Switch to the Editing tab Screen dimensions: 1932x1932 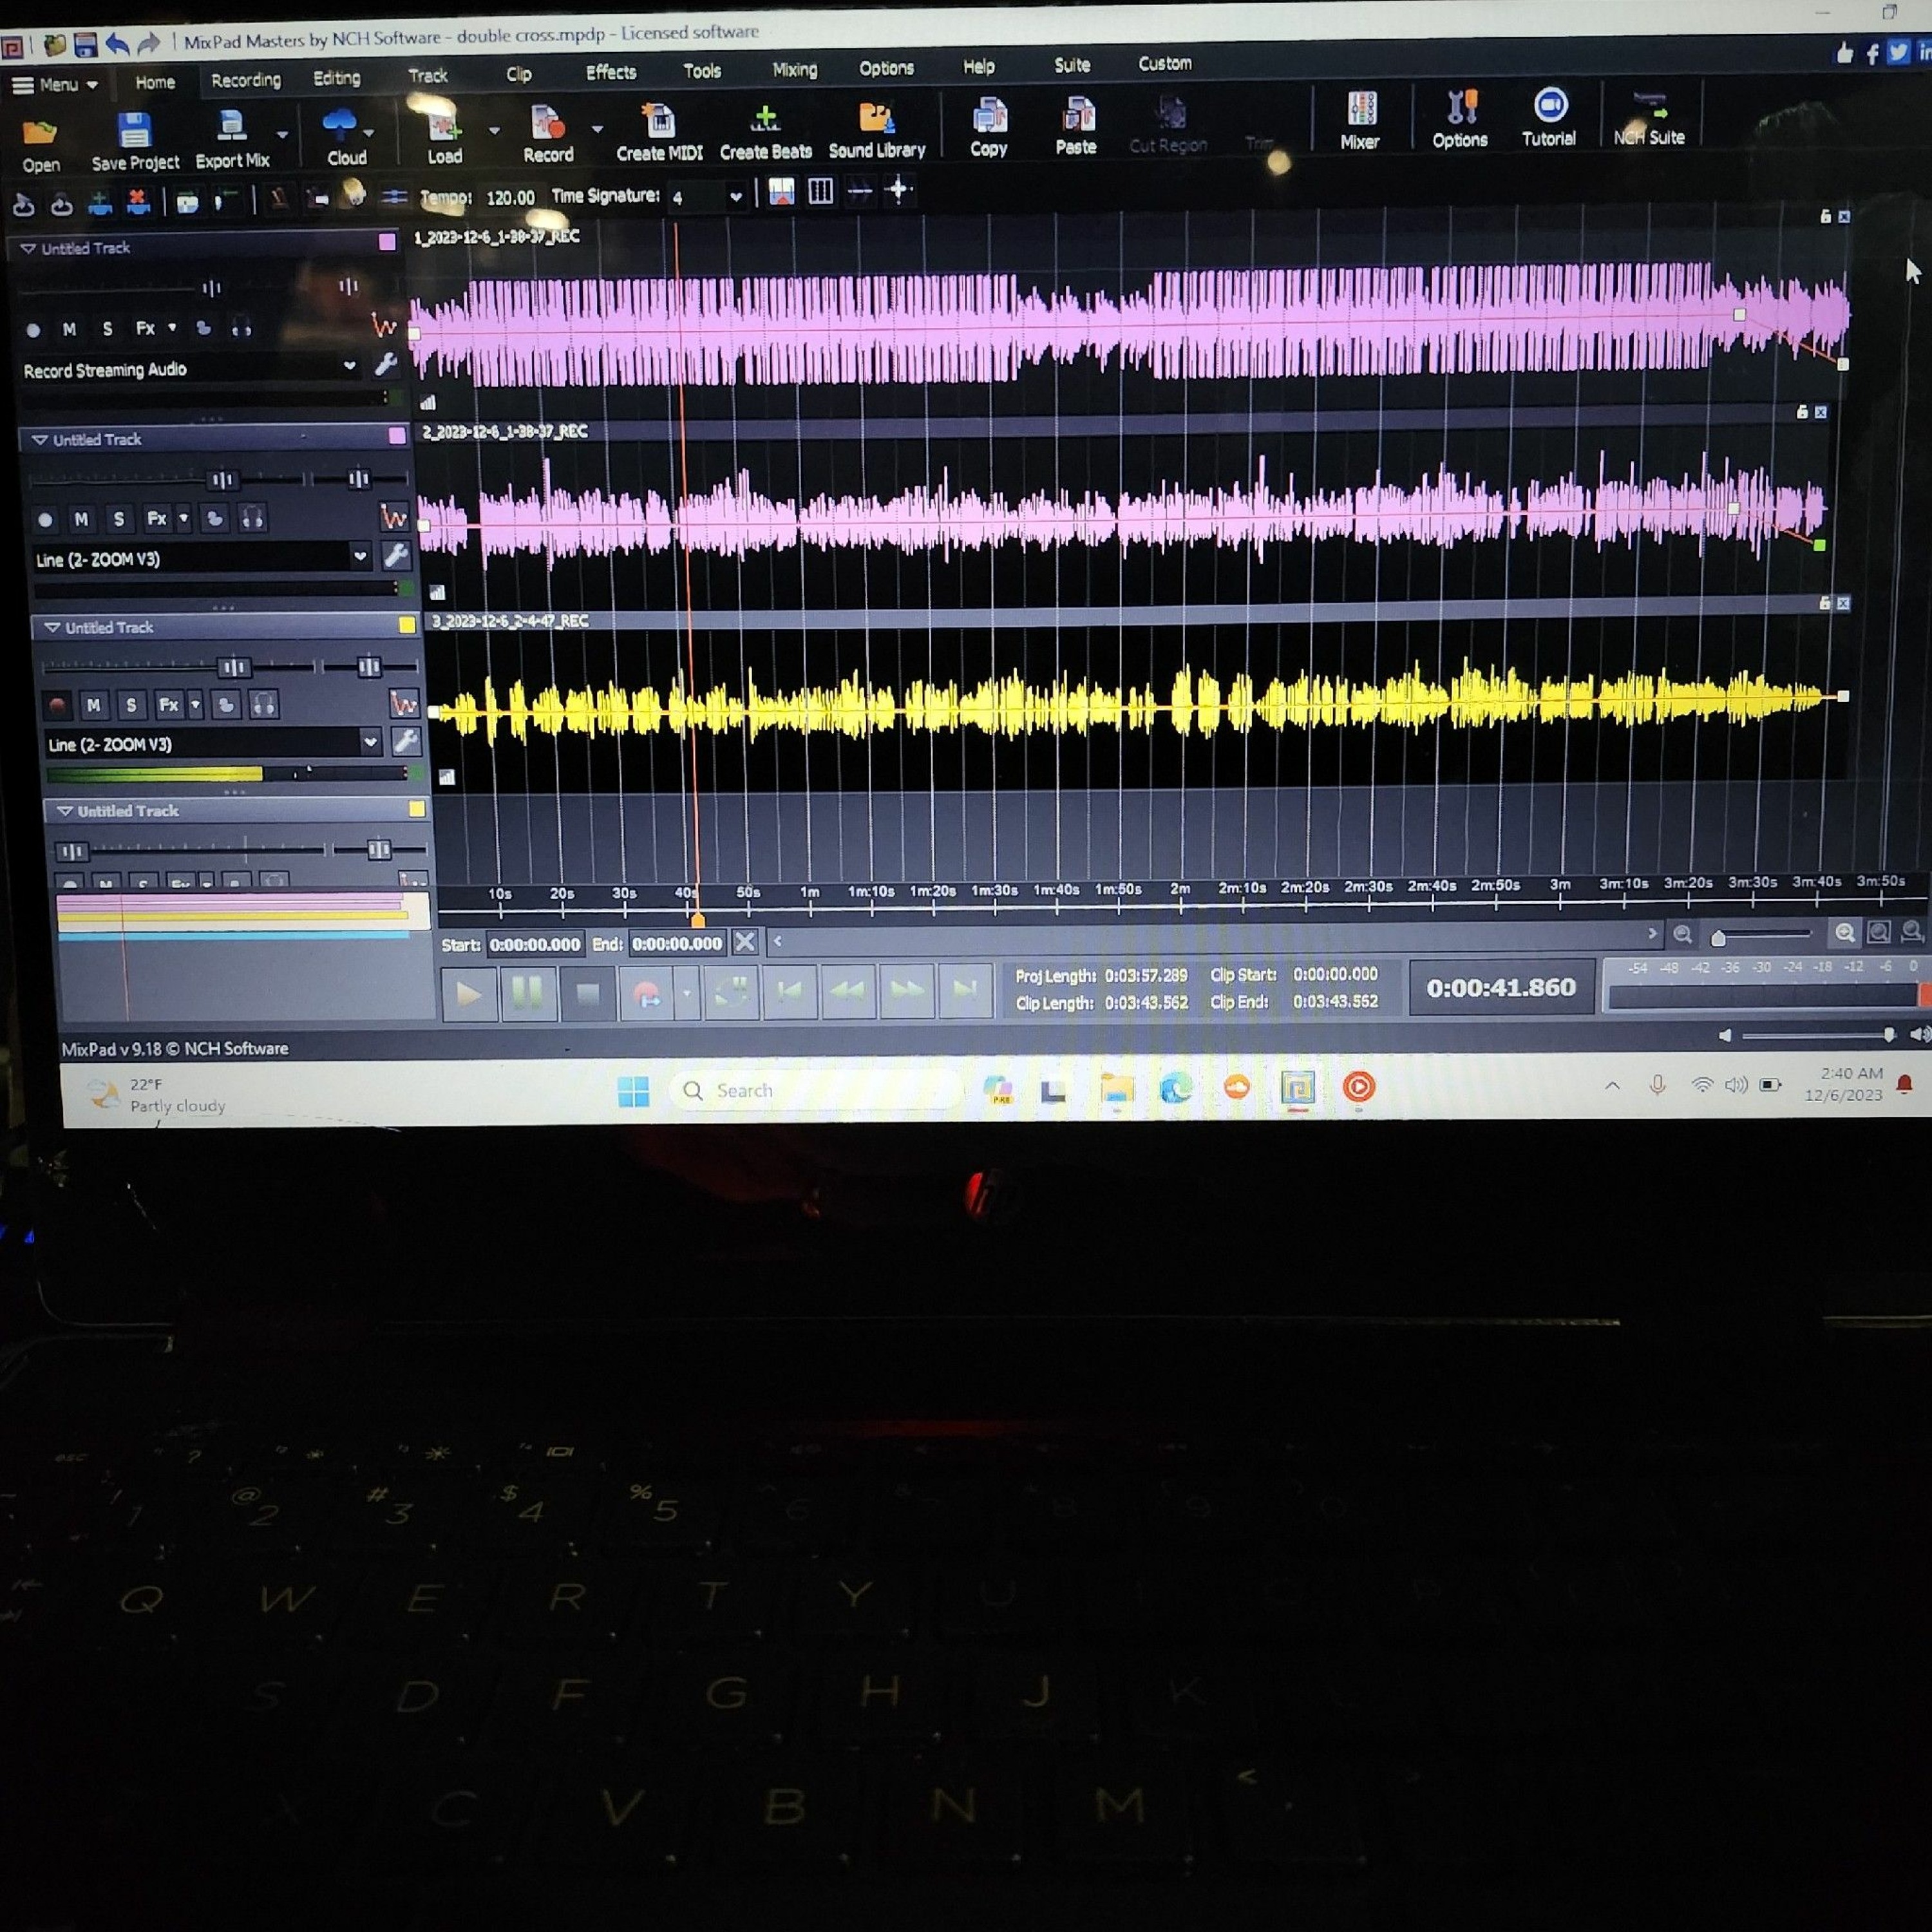(336, 78)
